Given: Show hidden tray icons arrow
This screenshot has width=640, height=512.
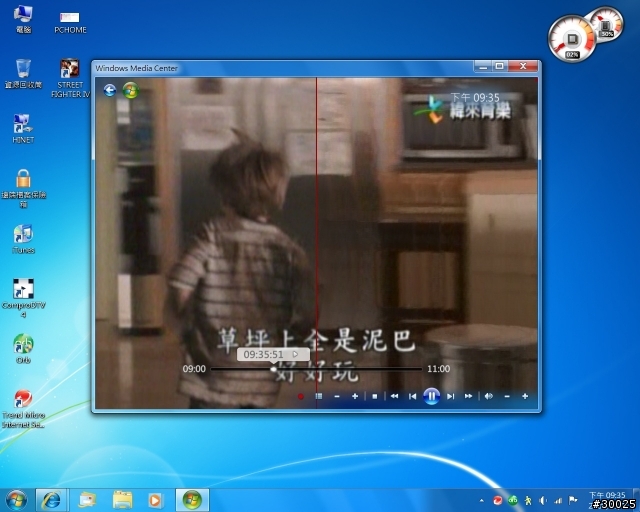Looking at the screenshot, I should tap(482, 500).
